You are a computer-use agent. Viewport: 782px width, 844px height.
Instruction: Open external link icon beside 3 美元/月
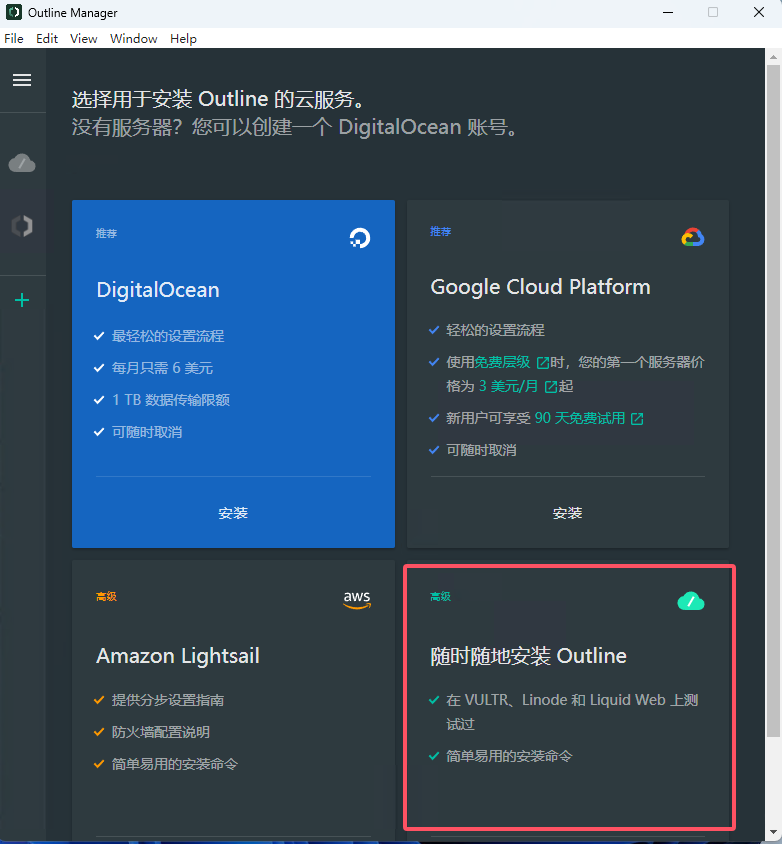(551, 386)
